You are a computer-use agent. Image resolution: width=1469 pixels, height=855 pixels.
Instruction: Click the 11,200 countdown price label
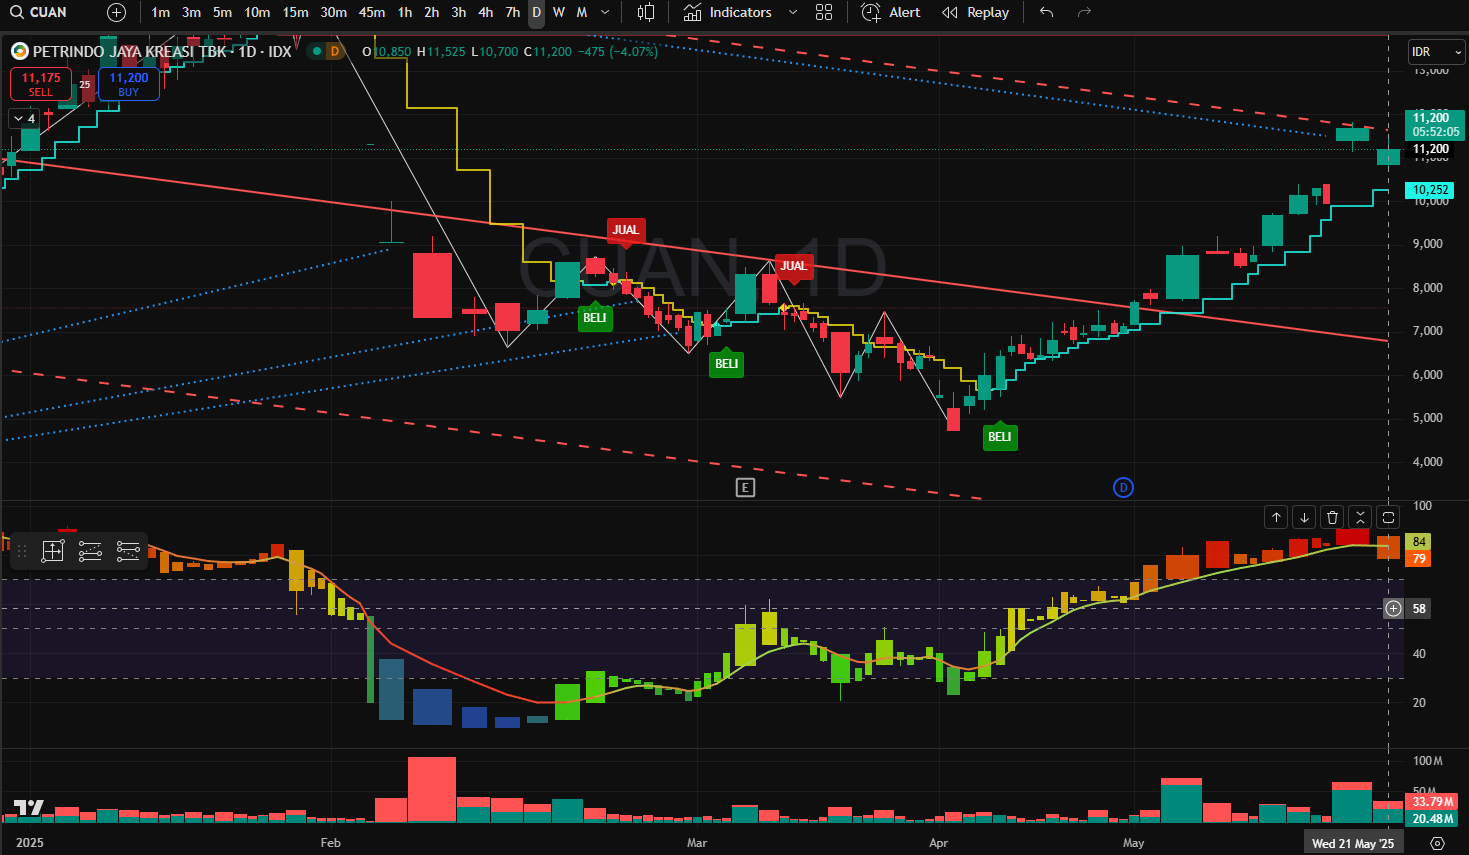(1435, 125)
